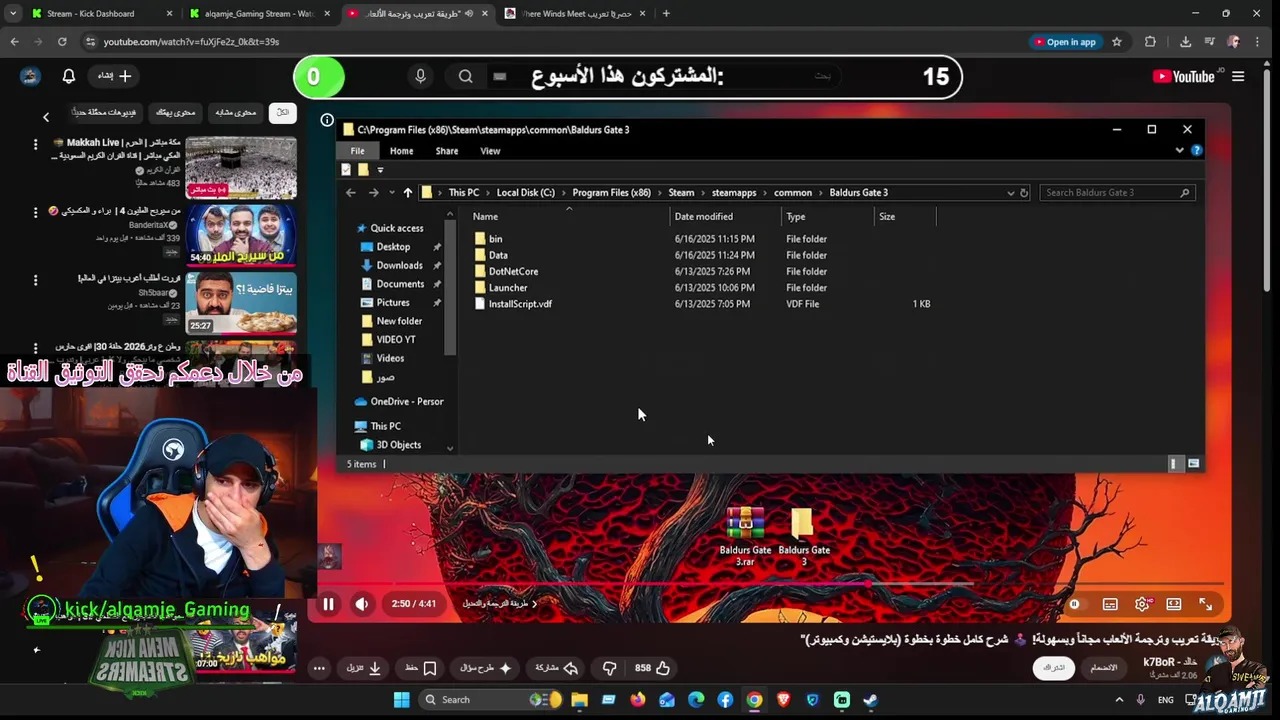Image resolution: width=1280 pixels, height=720 pixels.
Task: Click the YouTube create plus button
Action: point(114,76)
